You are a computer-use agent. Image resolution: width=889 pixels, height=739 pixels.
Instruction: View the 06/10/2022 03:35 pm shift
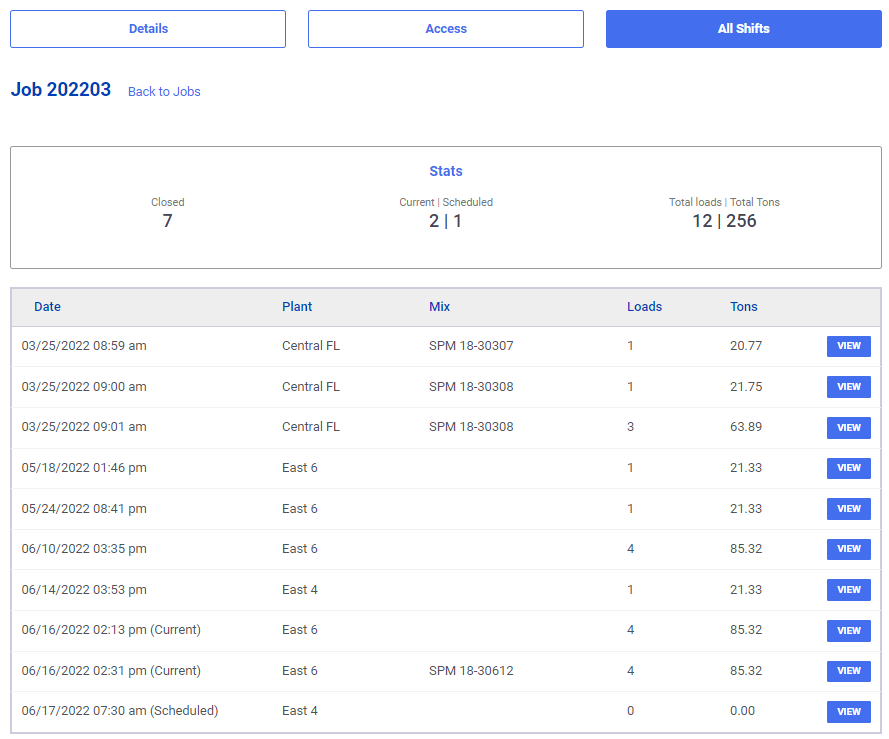click(848, 549)
